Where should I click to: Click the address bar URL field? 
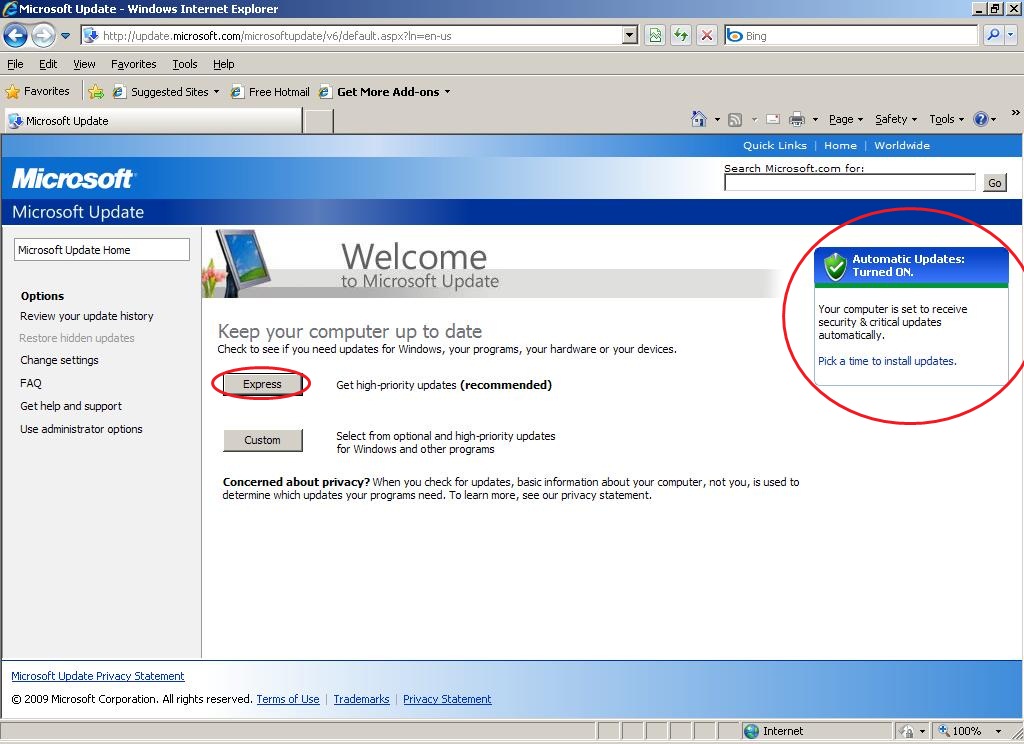tap(352, 36)
